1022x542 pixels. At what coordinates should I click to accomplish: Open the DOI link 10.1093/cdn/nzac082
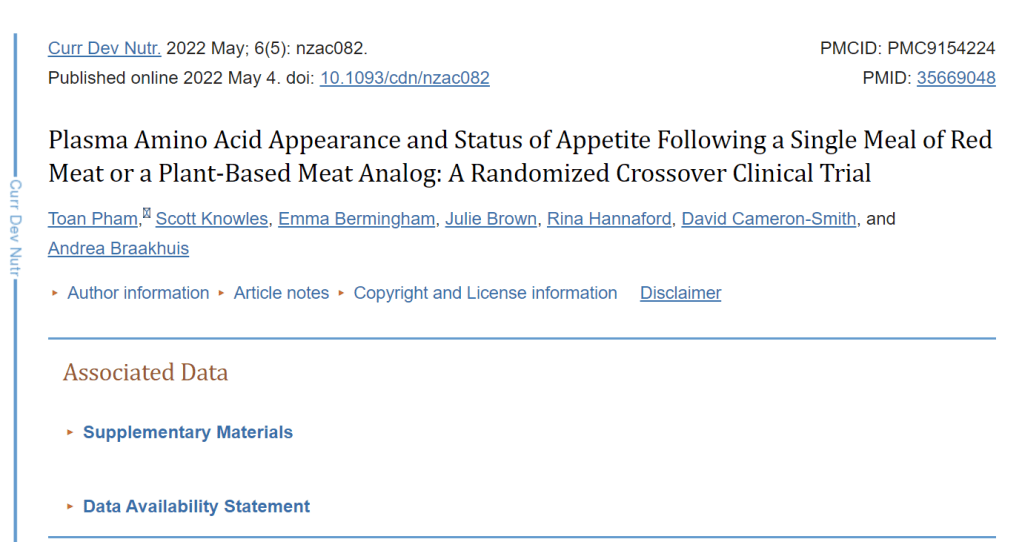(404, 77)
